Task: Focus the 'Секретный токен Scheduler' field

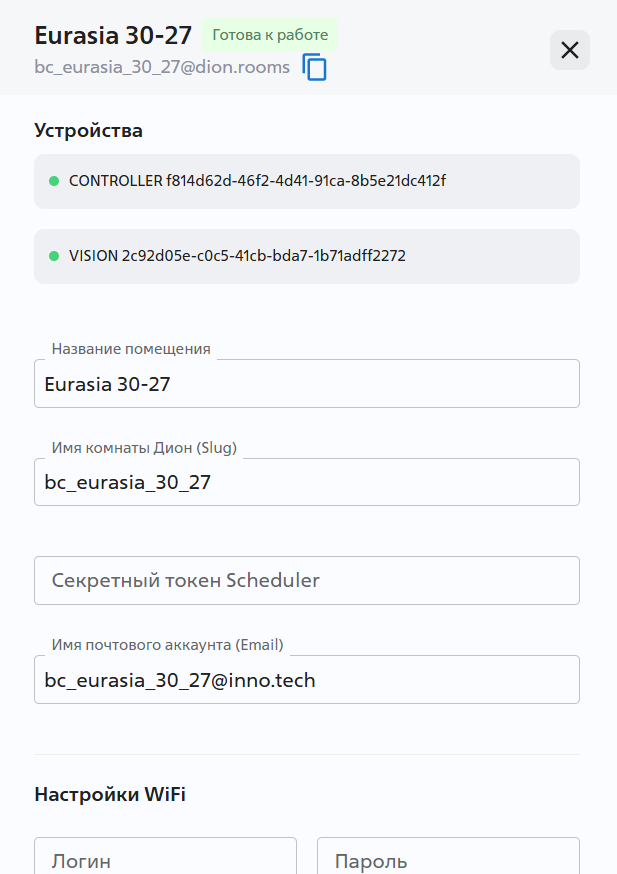Action: (306, 581)
